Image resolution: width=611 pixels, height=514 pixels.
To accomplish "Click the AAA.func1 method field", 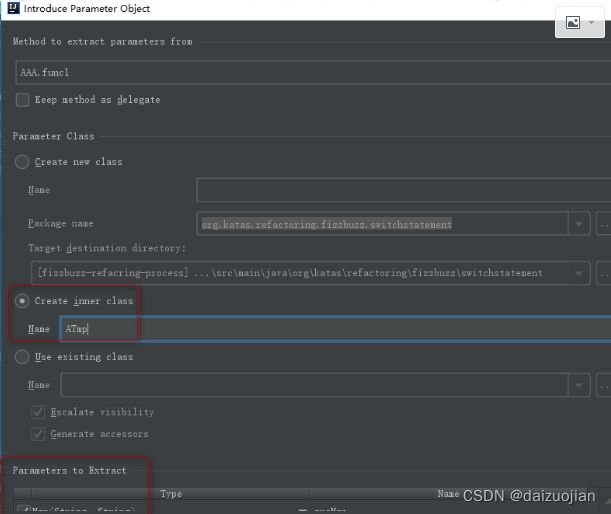I will (x=313, y=72).
